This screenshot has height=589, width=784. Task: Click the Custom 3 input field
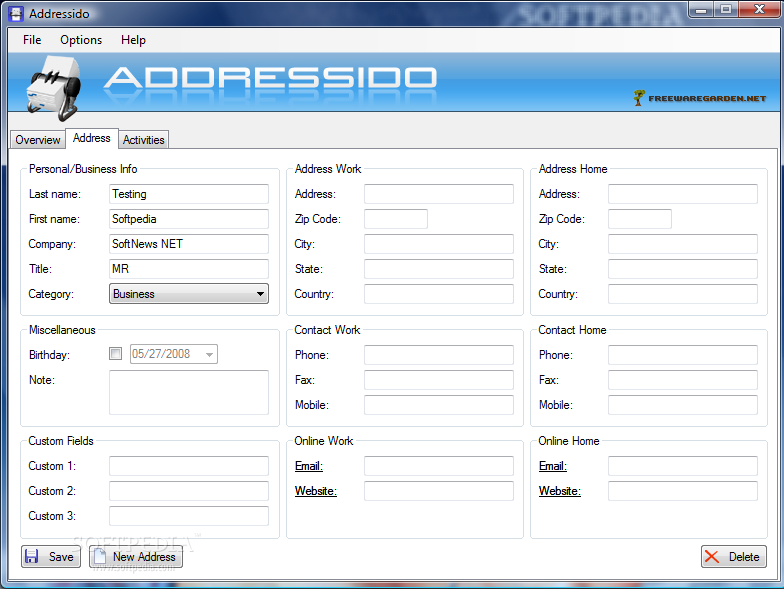188,516
